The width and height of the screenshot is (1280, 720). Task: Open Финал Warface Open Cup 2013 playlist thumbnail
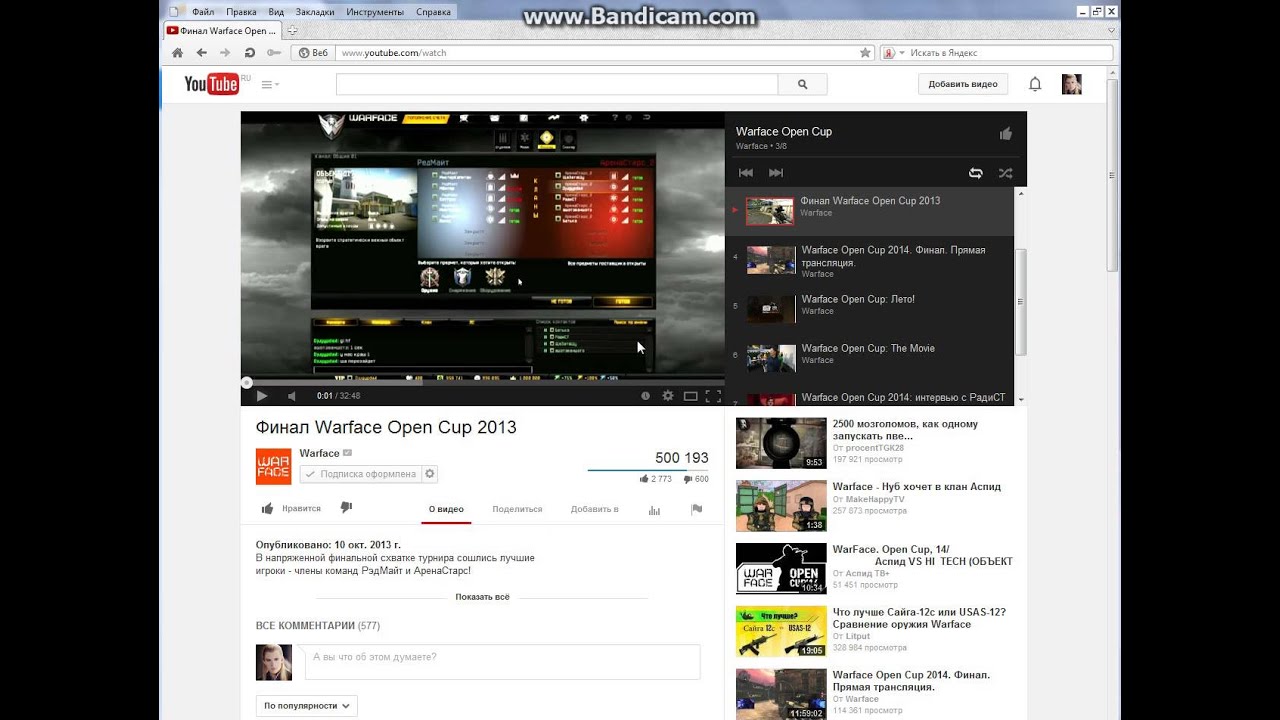(770, 210)
